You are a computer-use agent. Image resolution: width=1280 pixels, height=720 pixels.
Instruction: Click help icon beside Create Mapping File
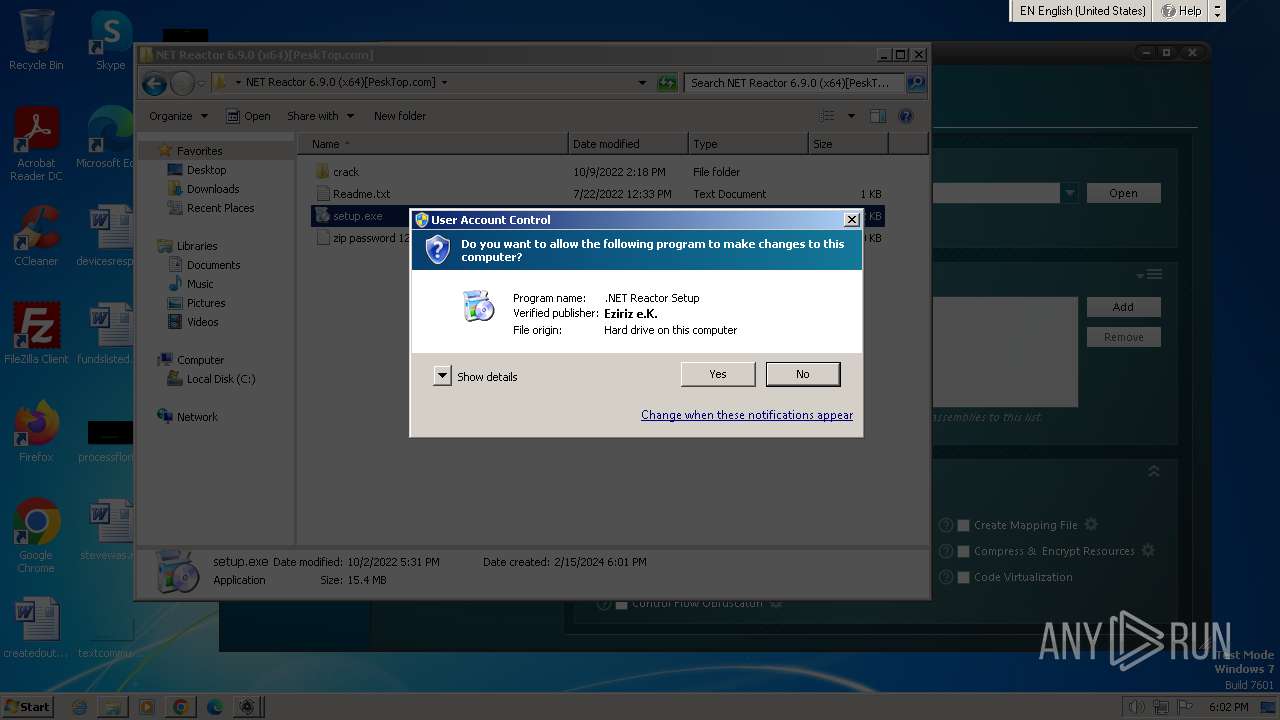click(945, 525)
